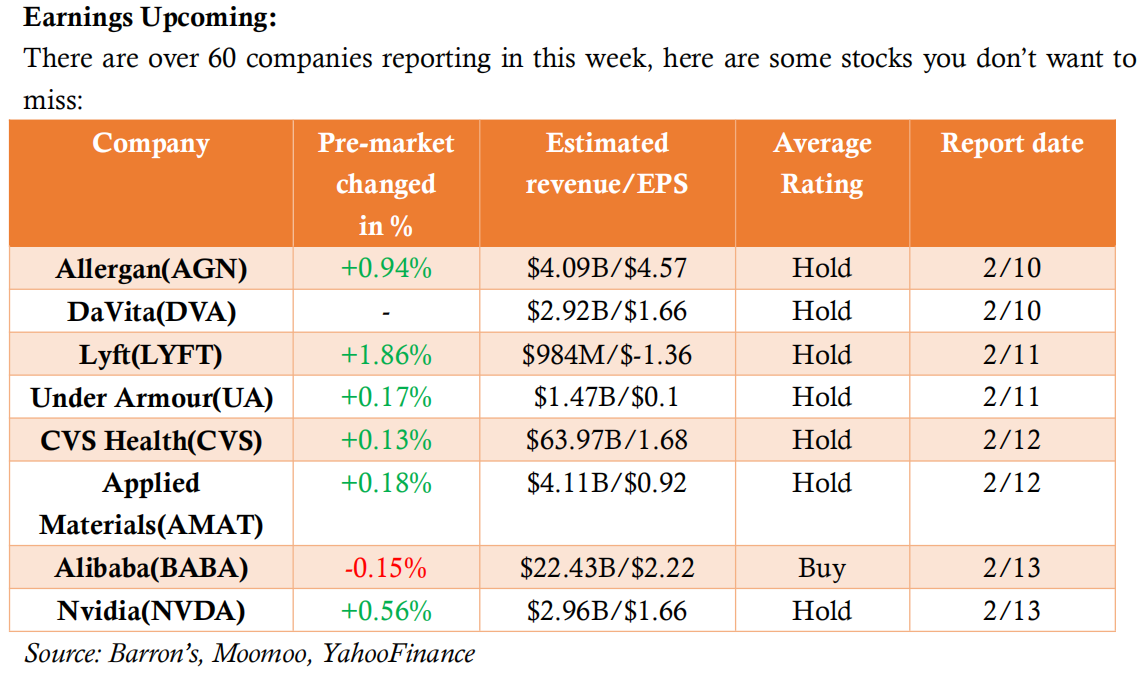This screenshot has height=678, width=1146.
Task: Click the Nvidia(NVDA) company cell
Action: pos(151,611)
